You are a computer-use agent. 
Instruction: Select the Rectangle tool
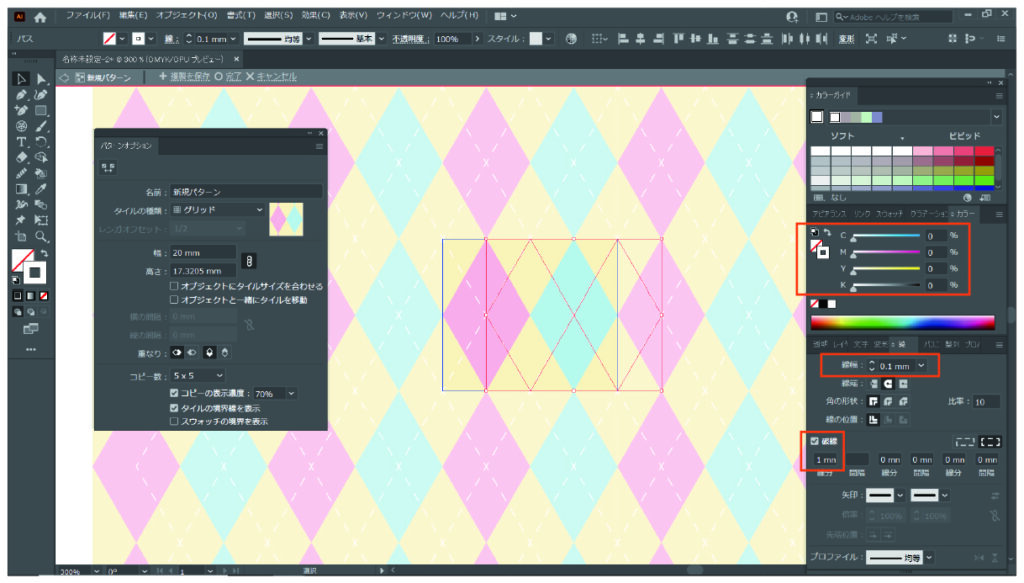coord(41,110)
